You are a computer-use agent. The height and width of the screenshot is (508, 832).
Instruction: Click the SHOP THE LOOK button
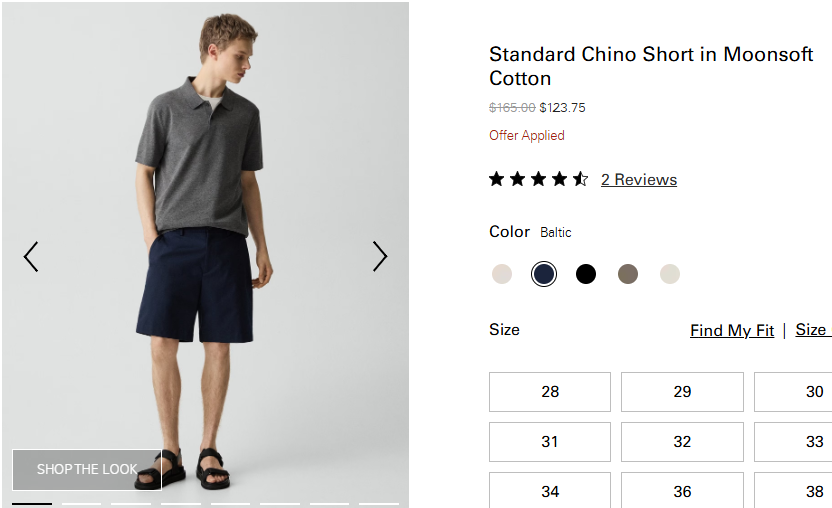pos(87,470)
